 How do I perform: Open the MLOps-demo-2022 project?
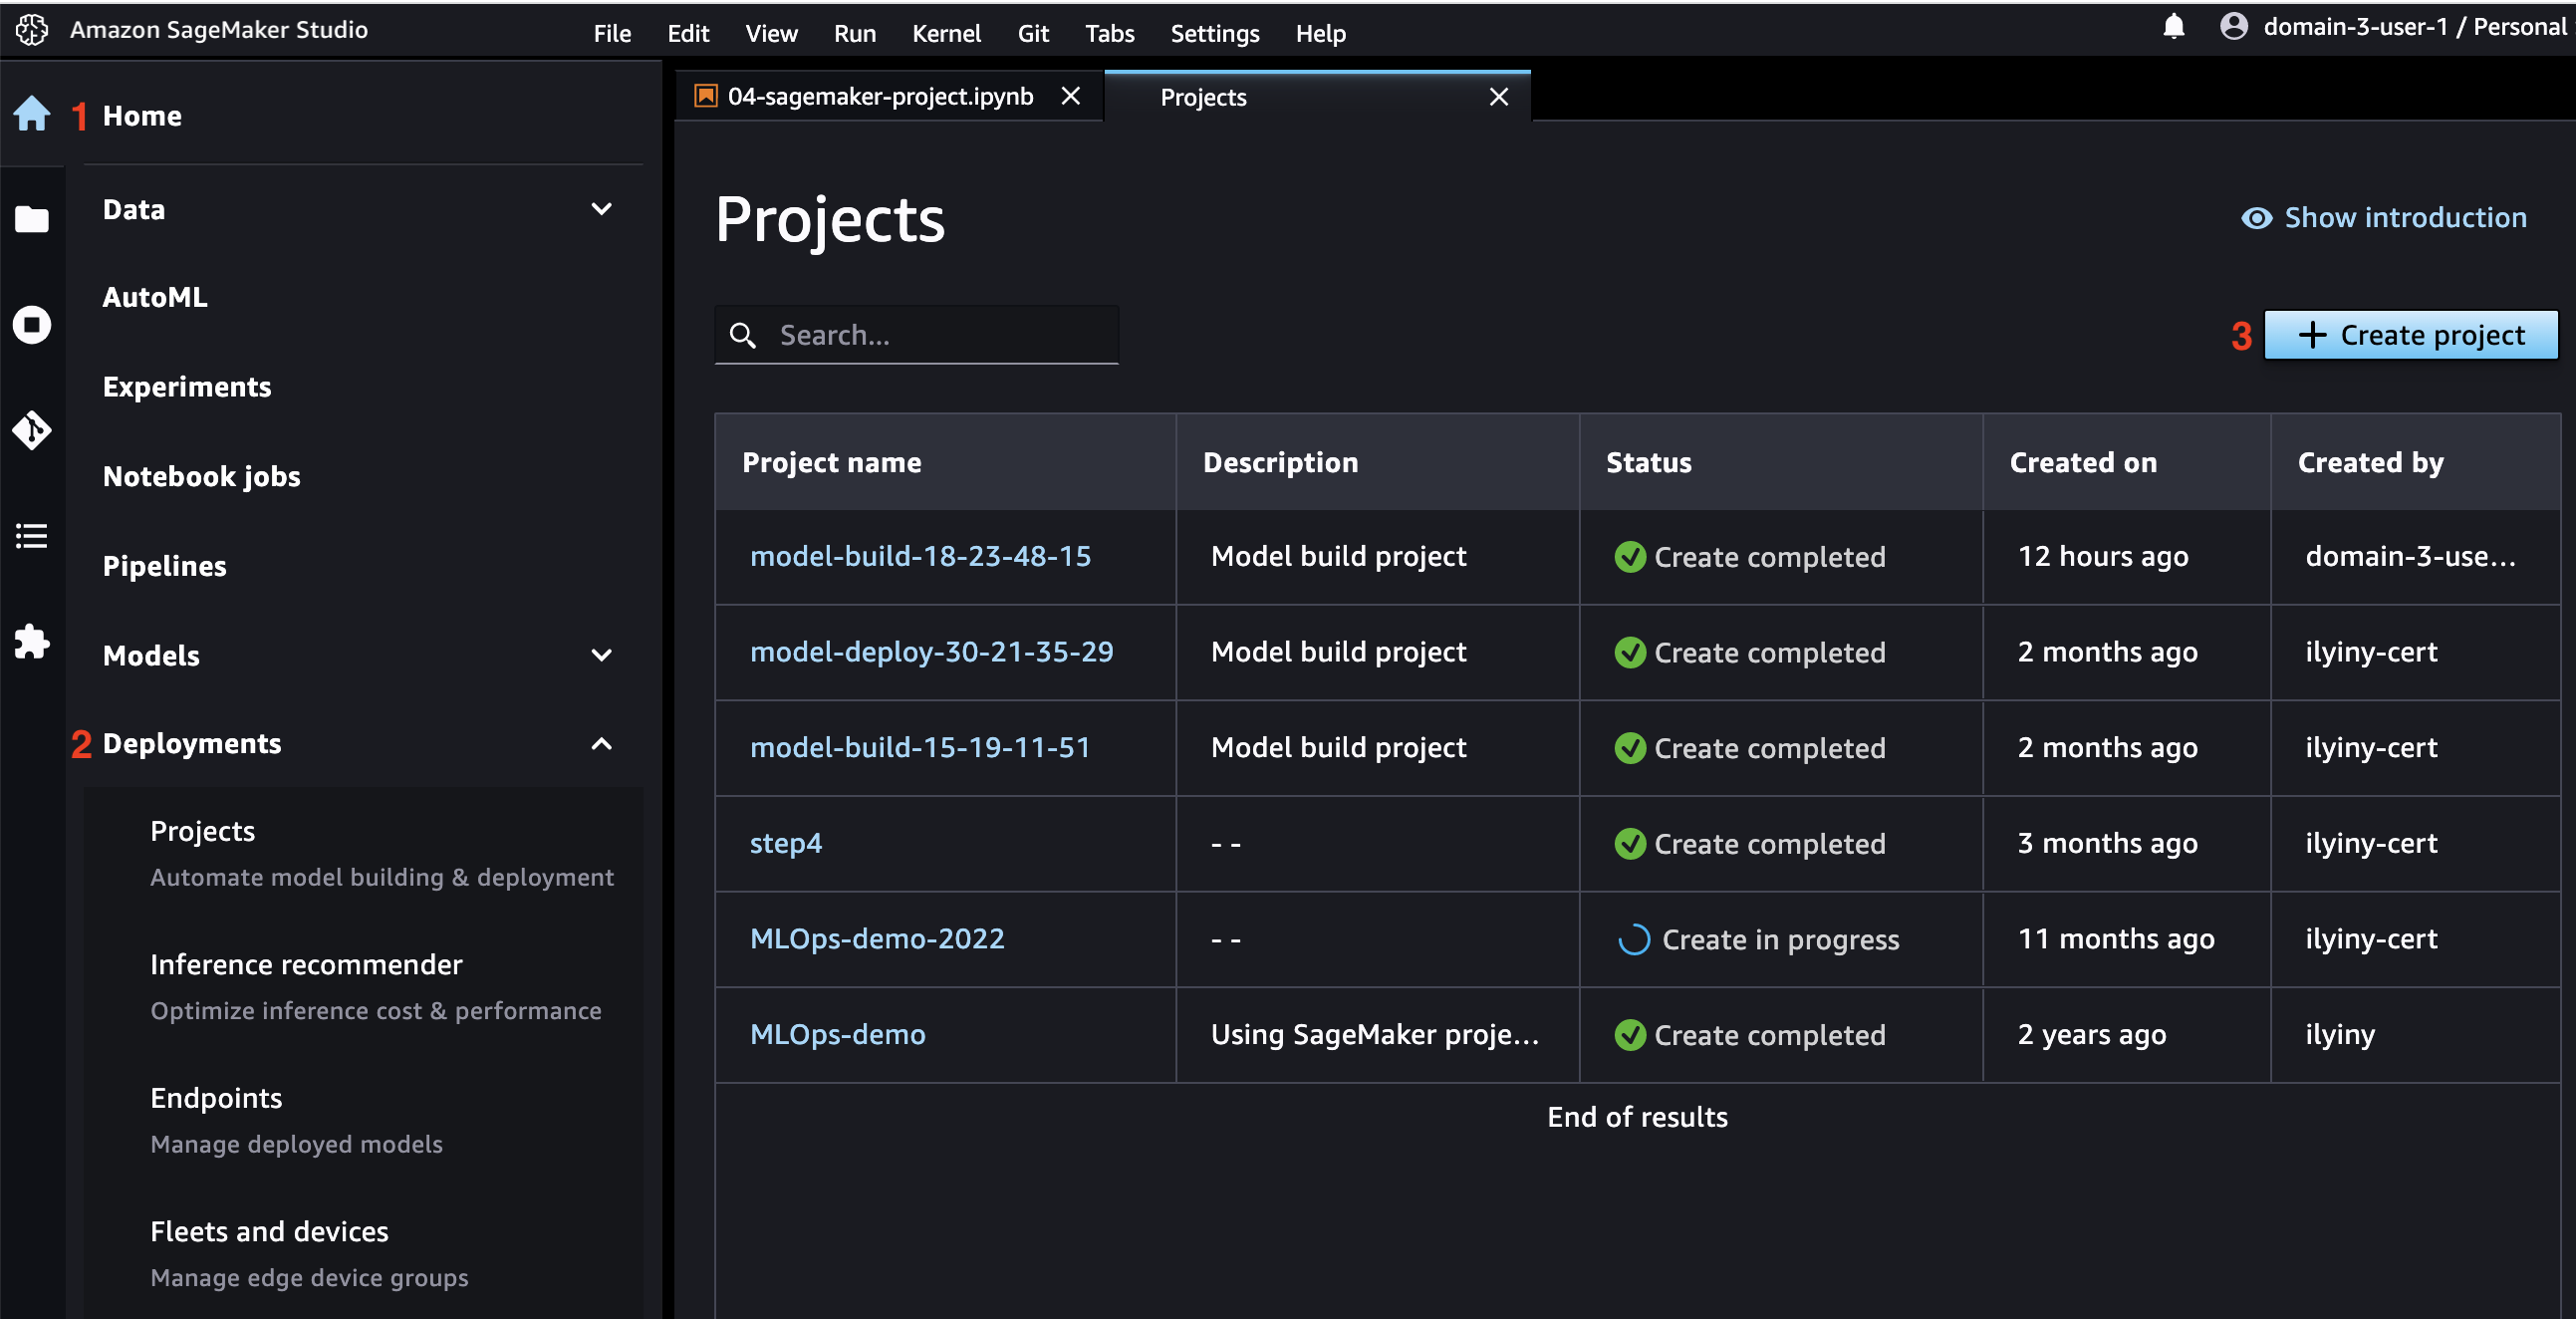tap(877, 939)
